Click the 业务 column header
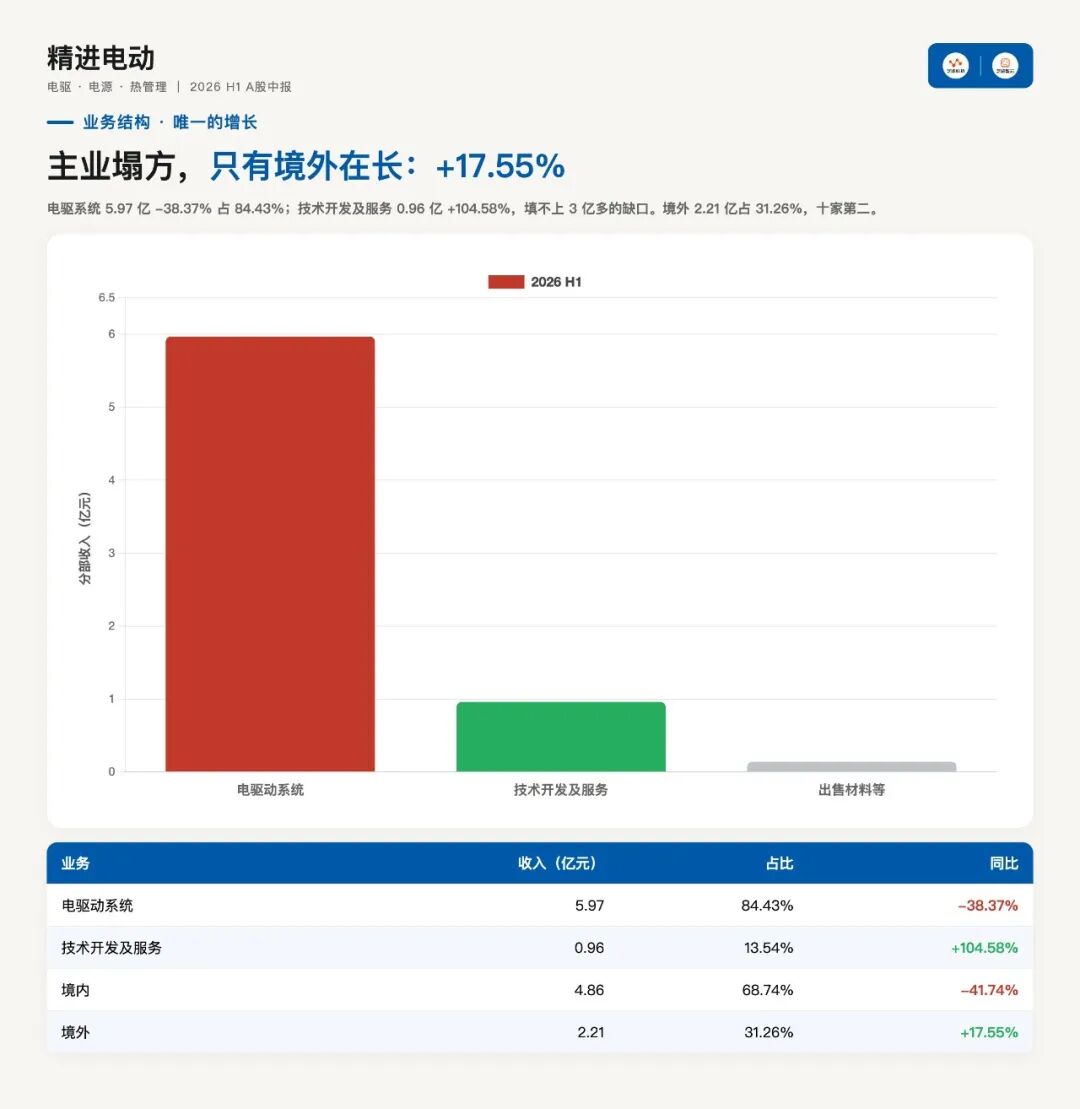The width and height of the screenshot is (1080, 1109). click(x=76, y=863)
